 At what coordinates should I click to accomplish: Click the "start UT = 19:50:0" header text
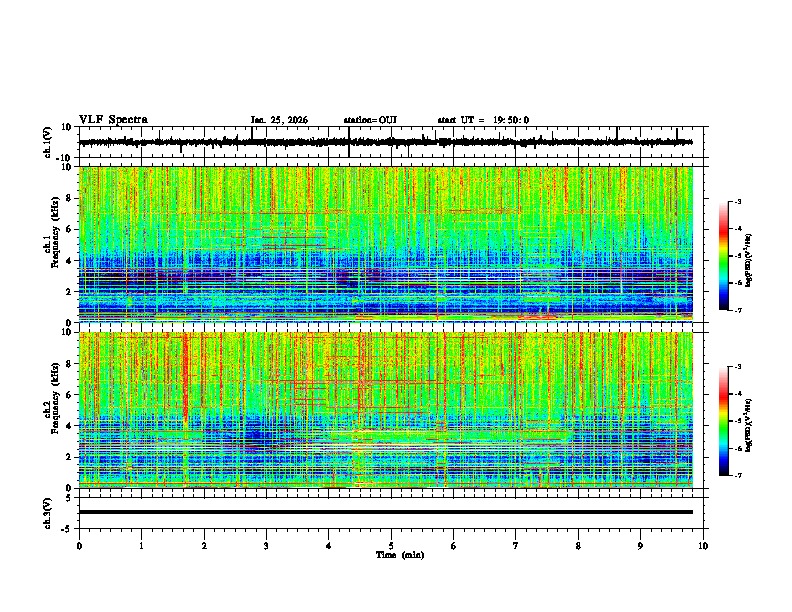(483, 120)
